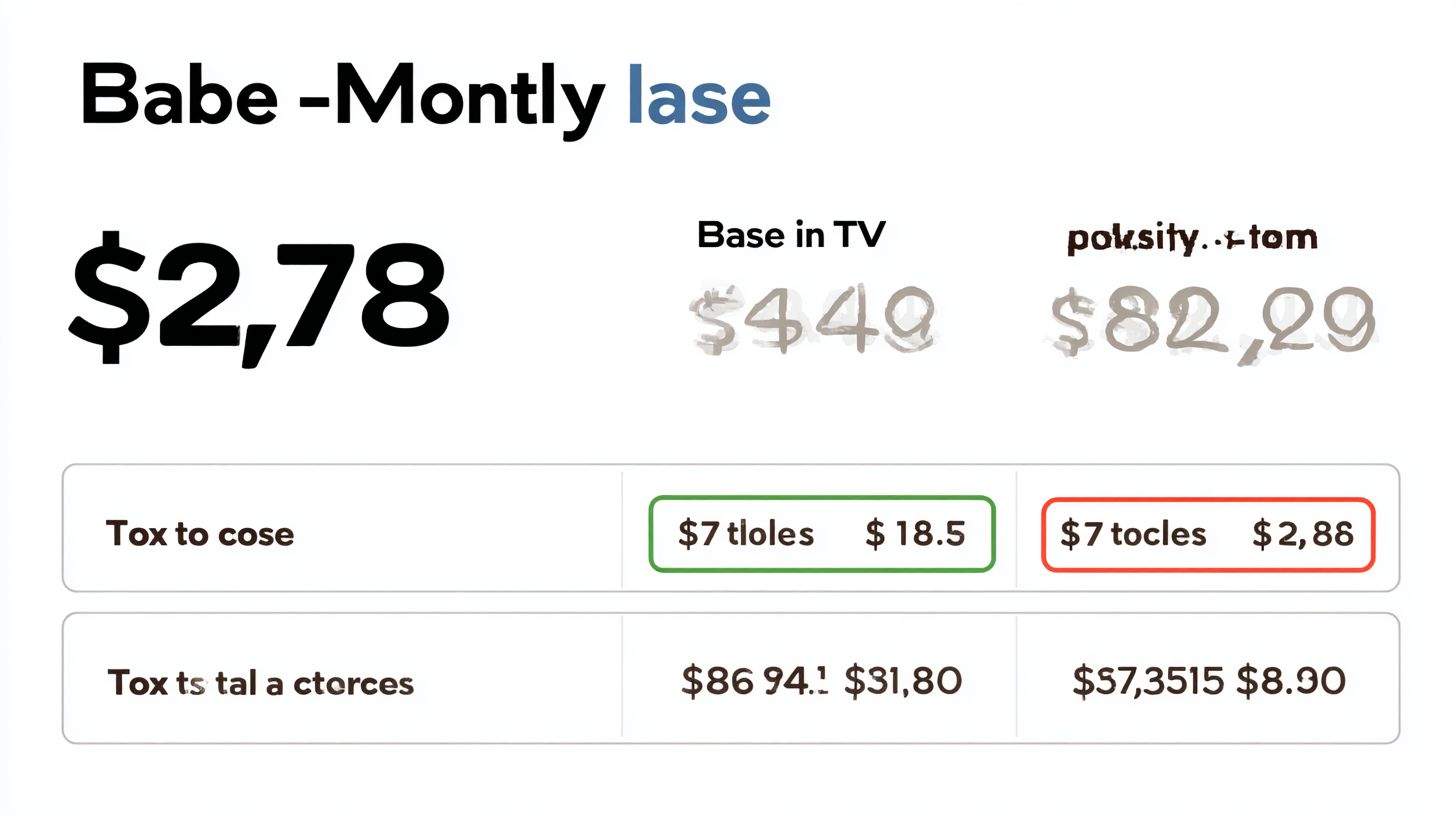Click "$7 tloles" in the green box

(x=745, y=534)
